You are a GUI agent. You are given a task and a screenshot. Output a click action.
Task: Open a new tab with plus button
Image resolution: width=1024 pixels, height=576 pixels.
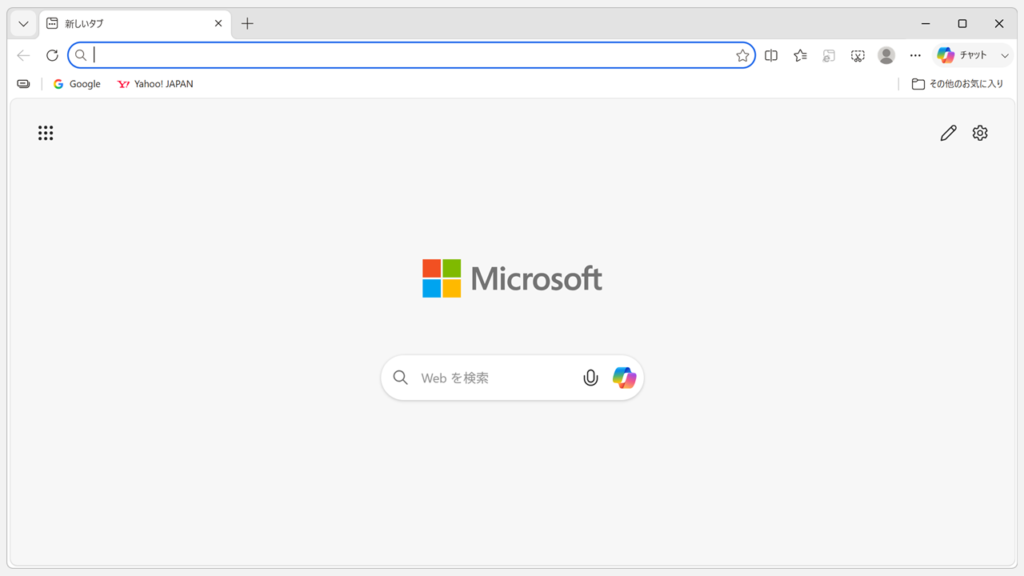(247, 24)
